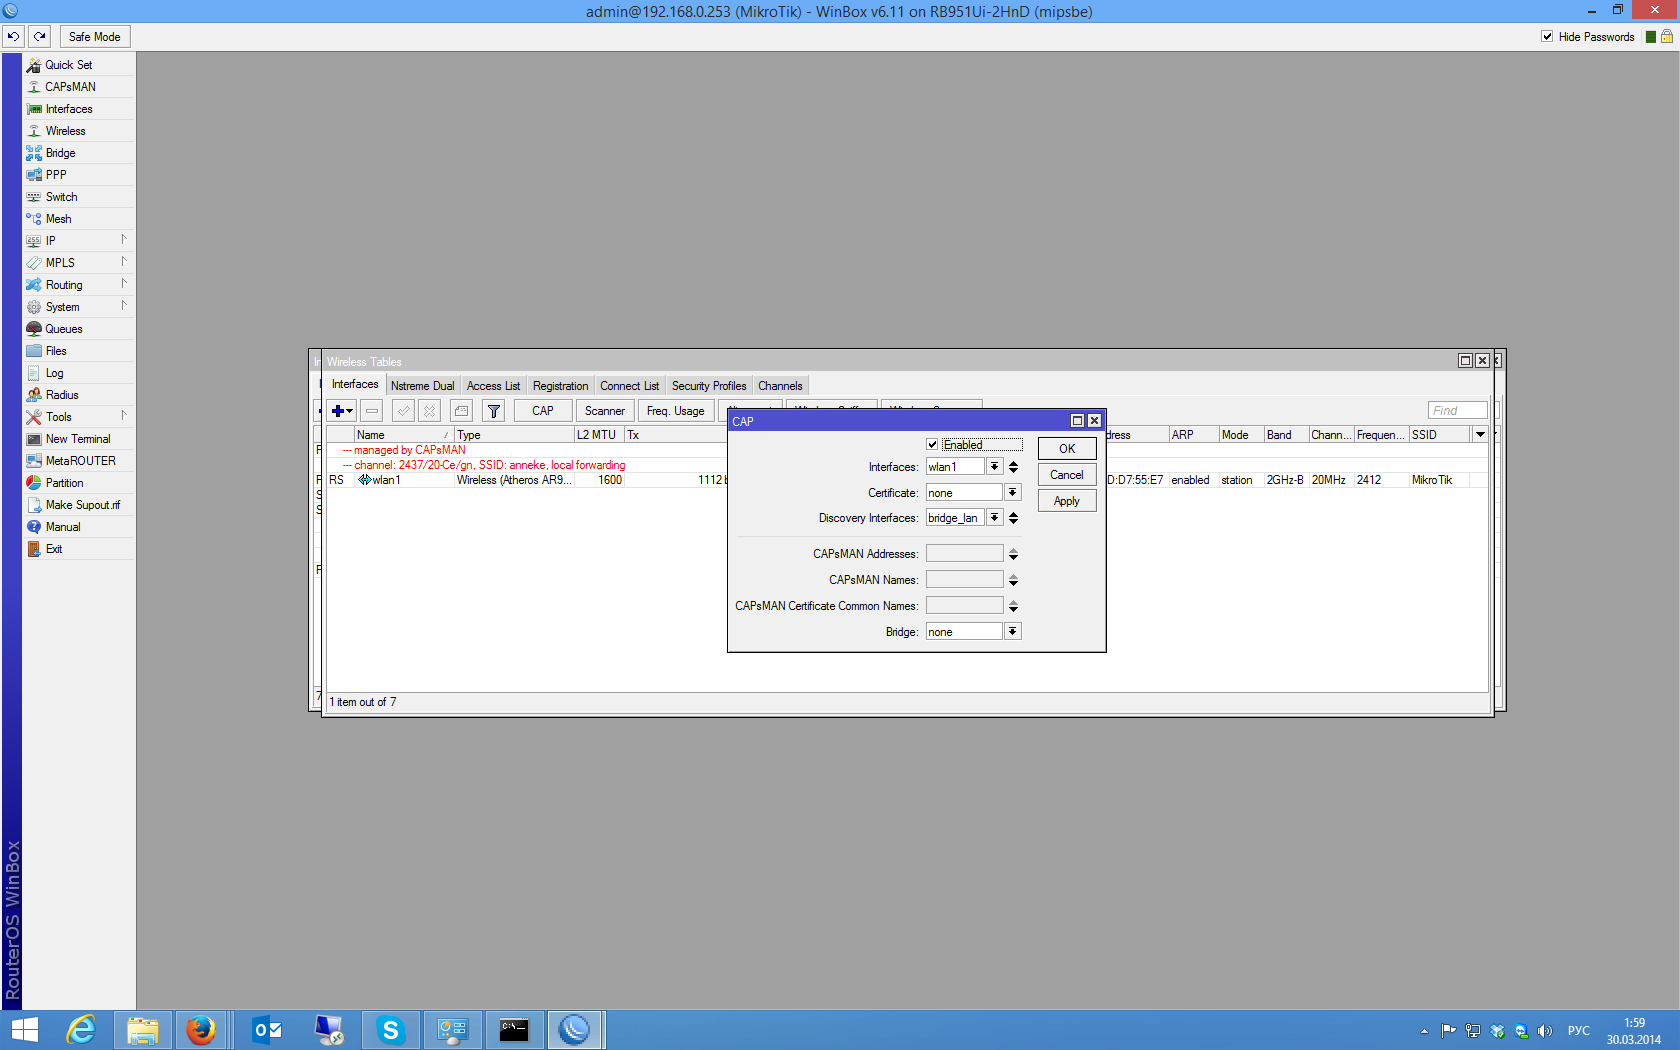The image size is (1680, 1050).
Task: Open Interfaces in the left sidebar
Action: (x=69, y=109)
